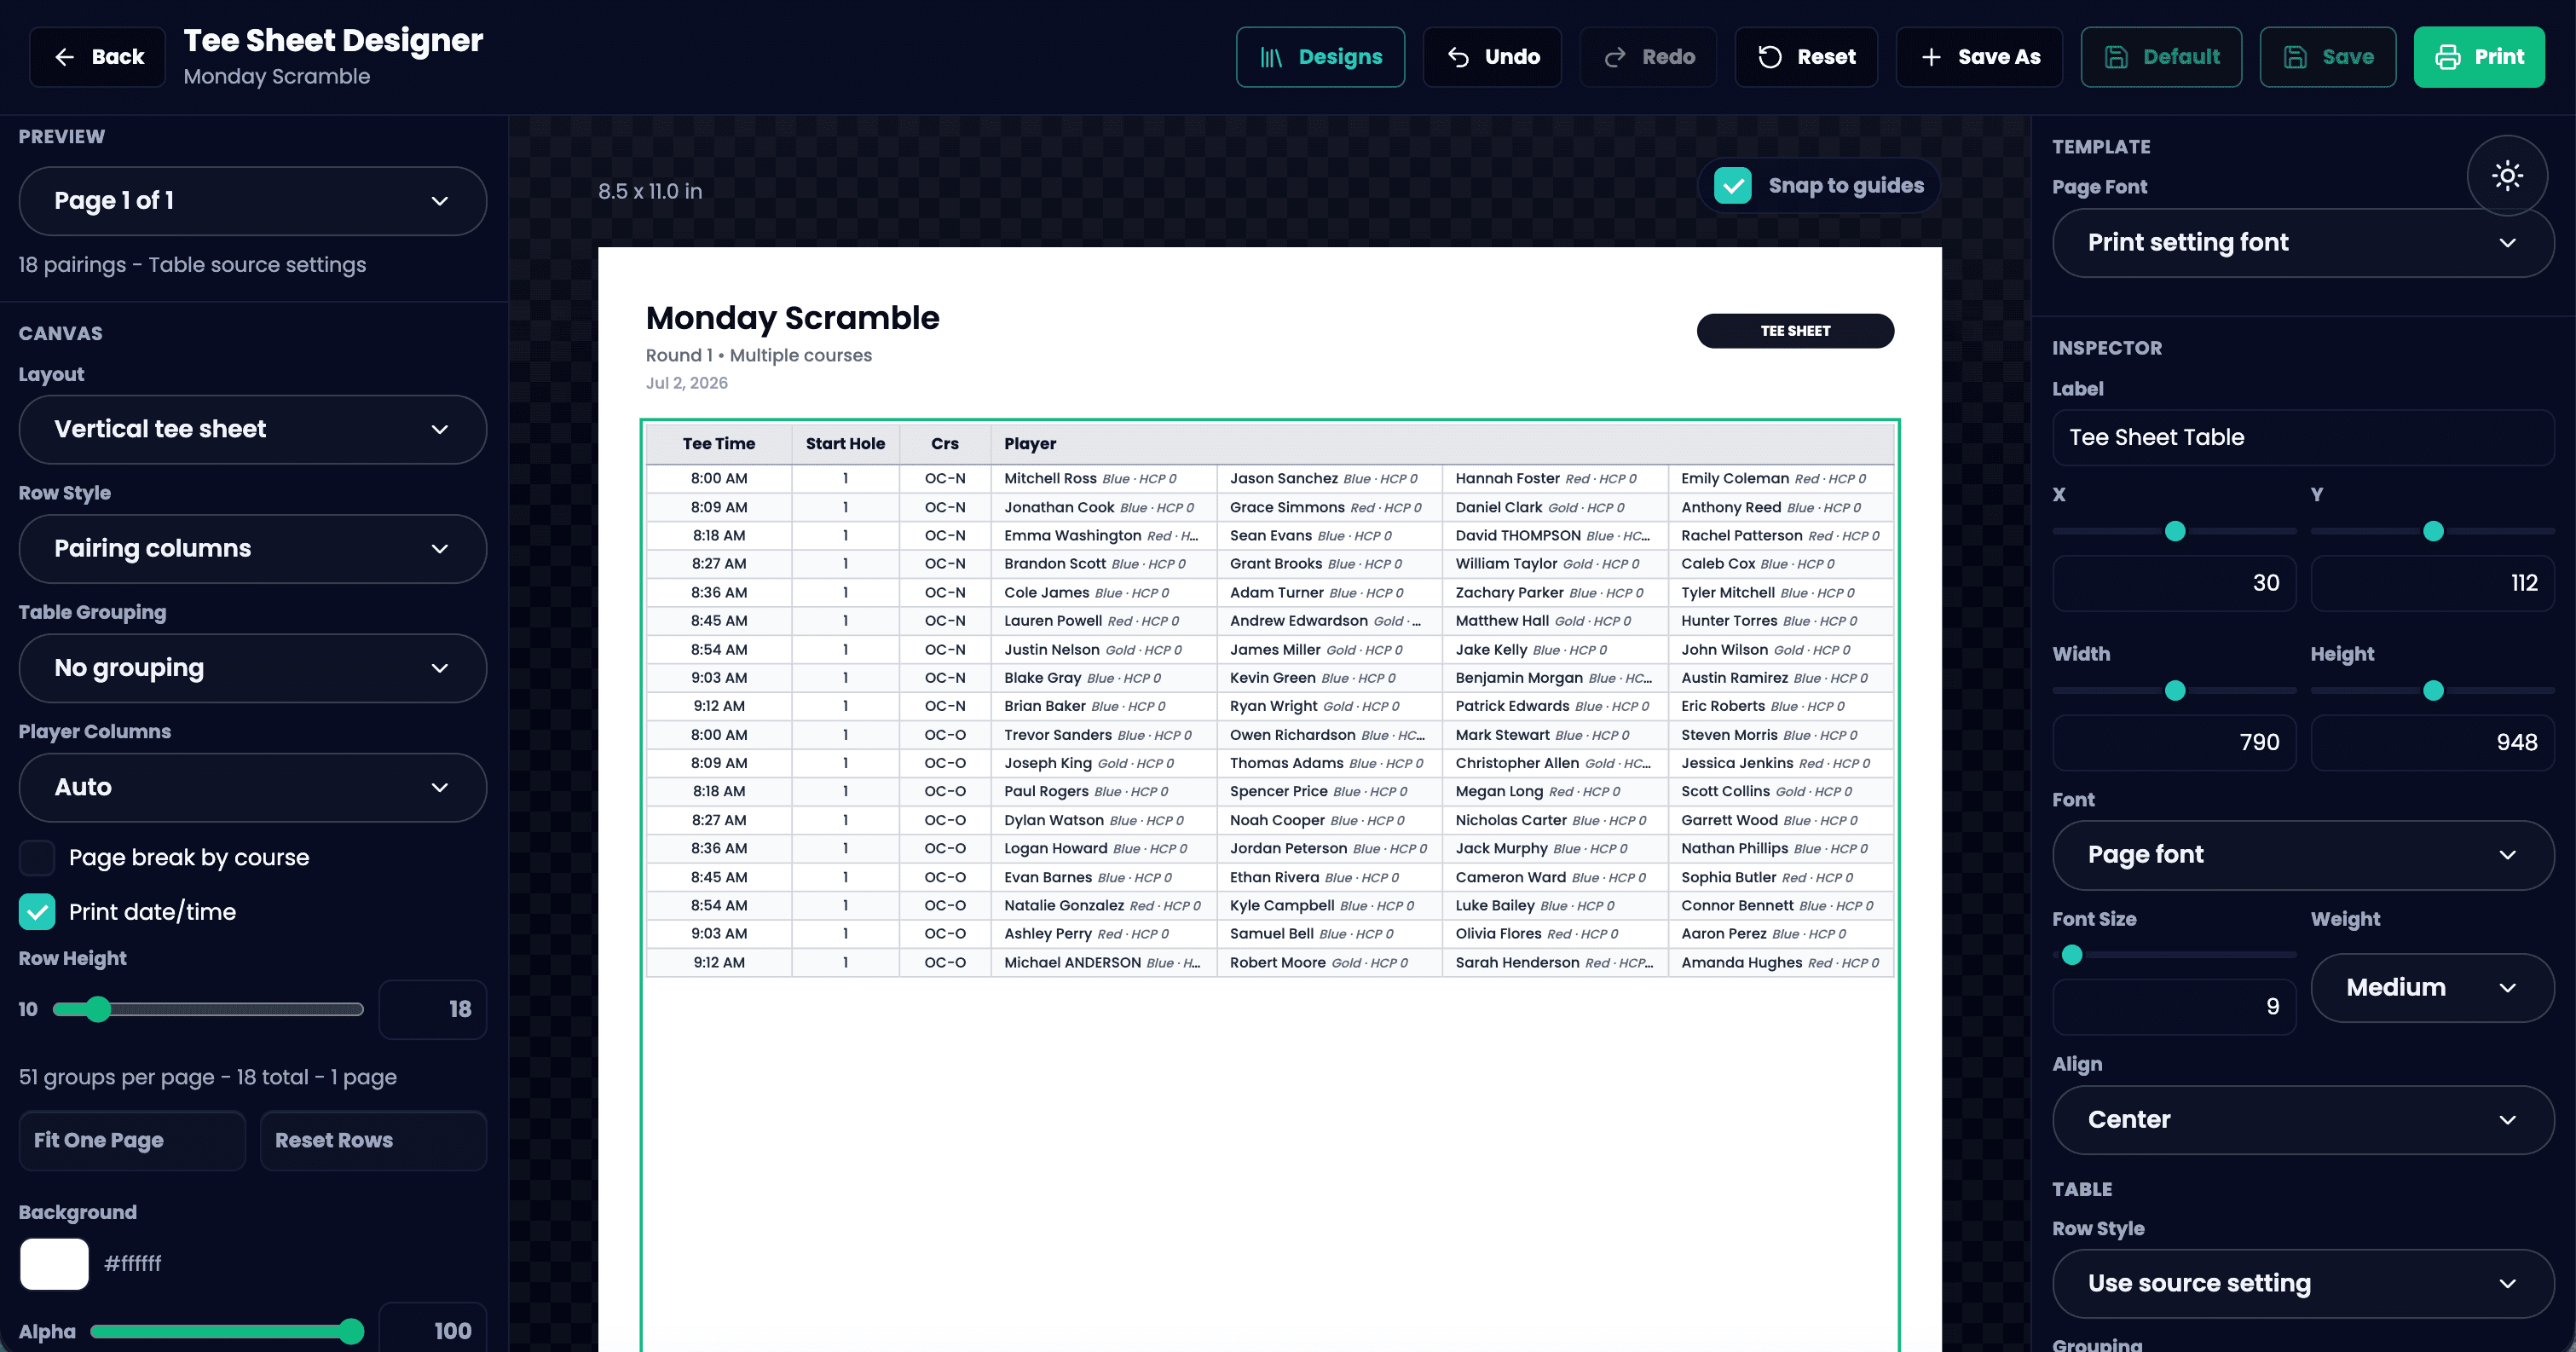Click player Kyle Campbell cell
Image resolution: width=2576 pixels, height=1352 pixels.
tap(1329, 906)
